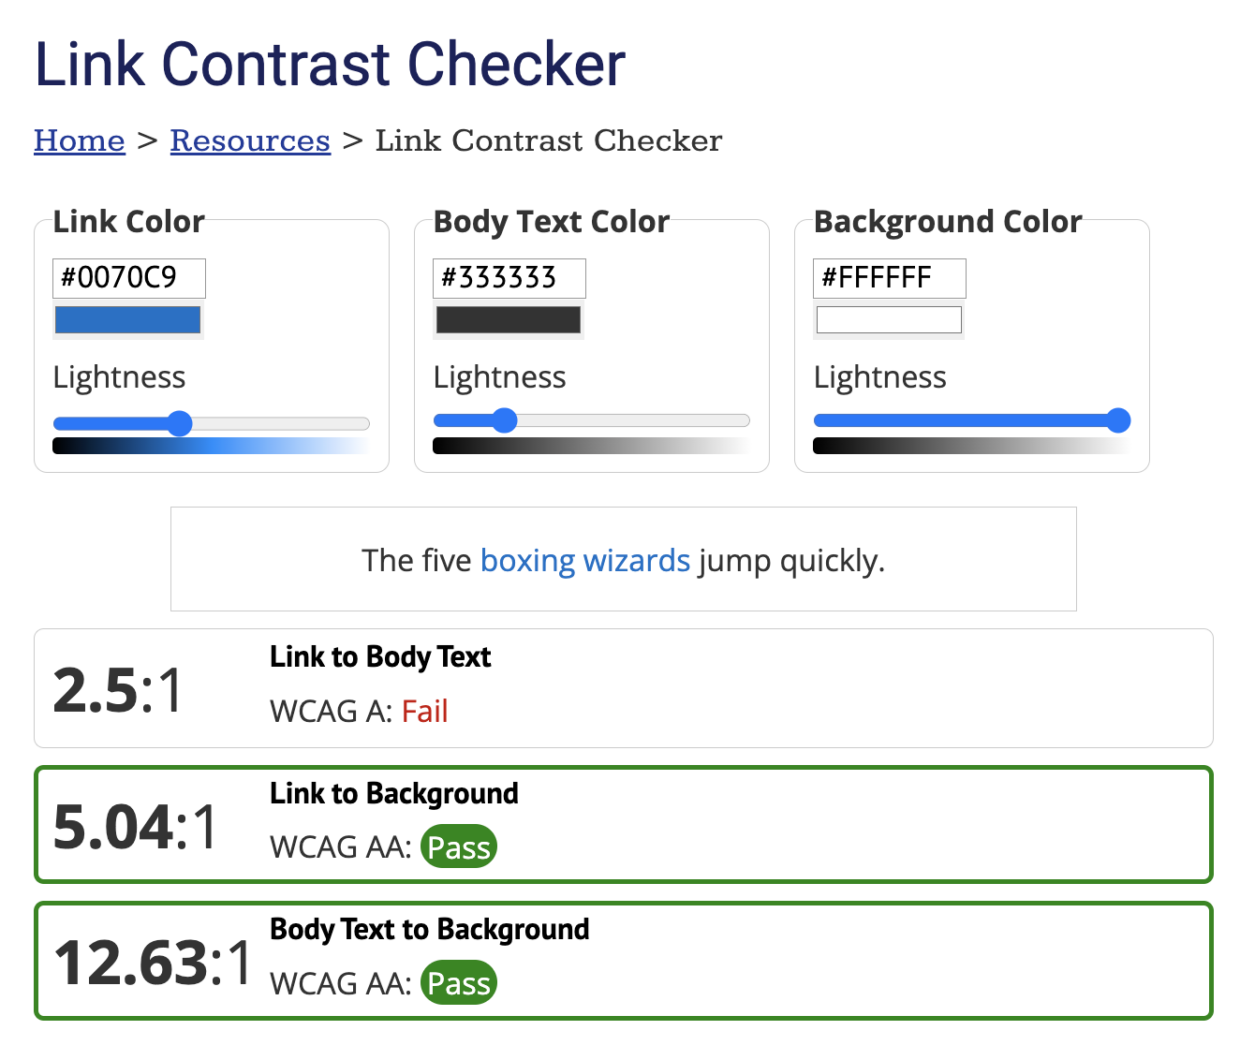1240x1045 pixels.
Task: Select the white Background Color swatch
Action: (888, 319)
